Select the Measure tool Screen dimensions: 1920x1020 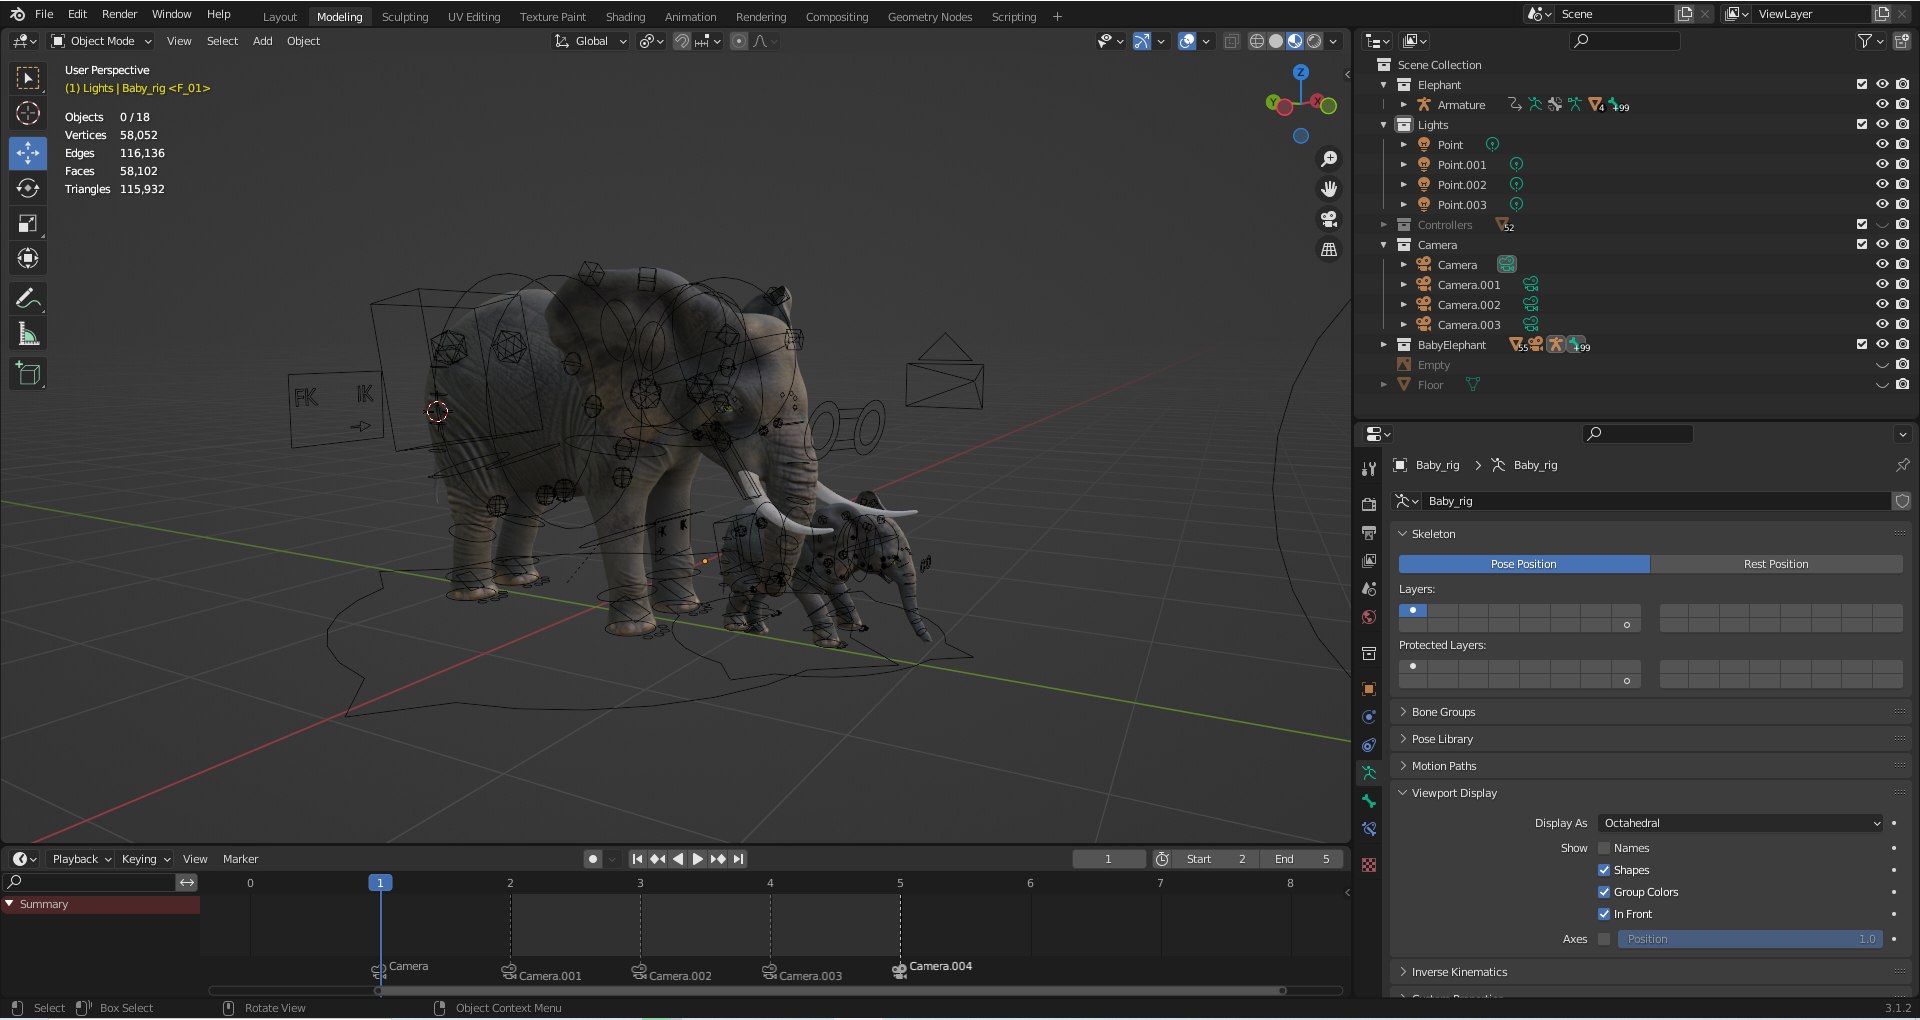(x=28, y=334)
